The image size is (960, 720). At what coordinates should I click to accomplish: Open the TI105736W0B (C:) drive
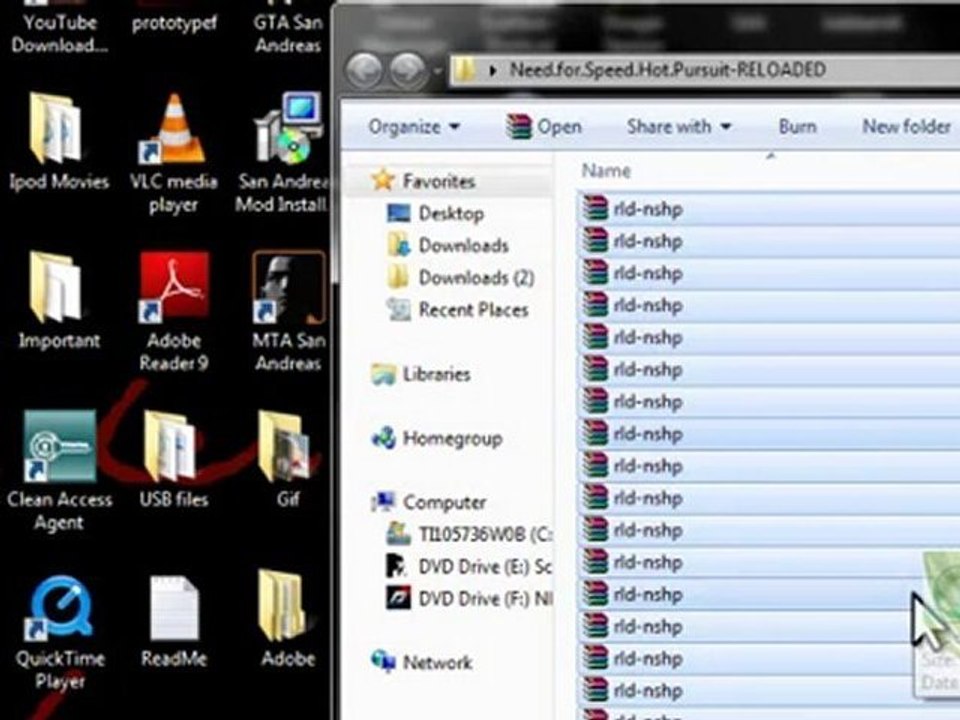469,534
